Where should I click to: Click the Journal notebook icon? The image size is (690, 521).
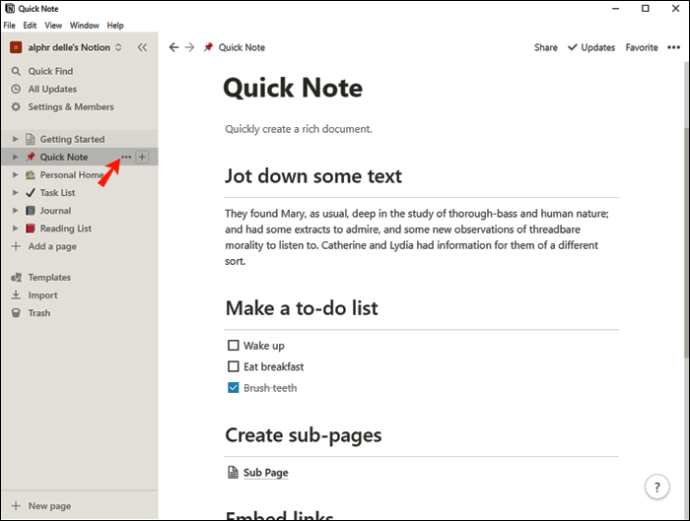30,210
